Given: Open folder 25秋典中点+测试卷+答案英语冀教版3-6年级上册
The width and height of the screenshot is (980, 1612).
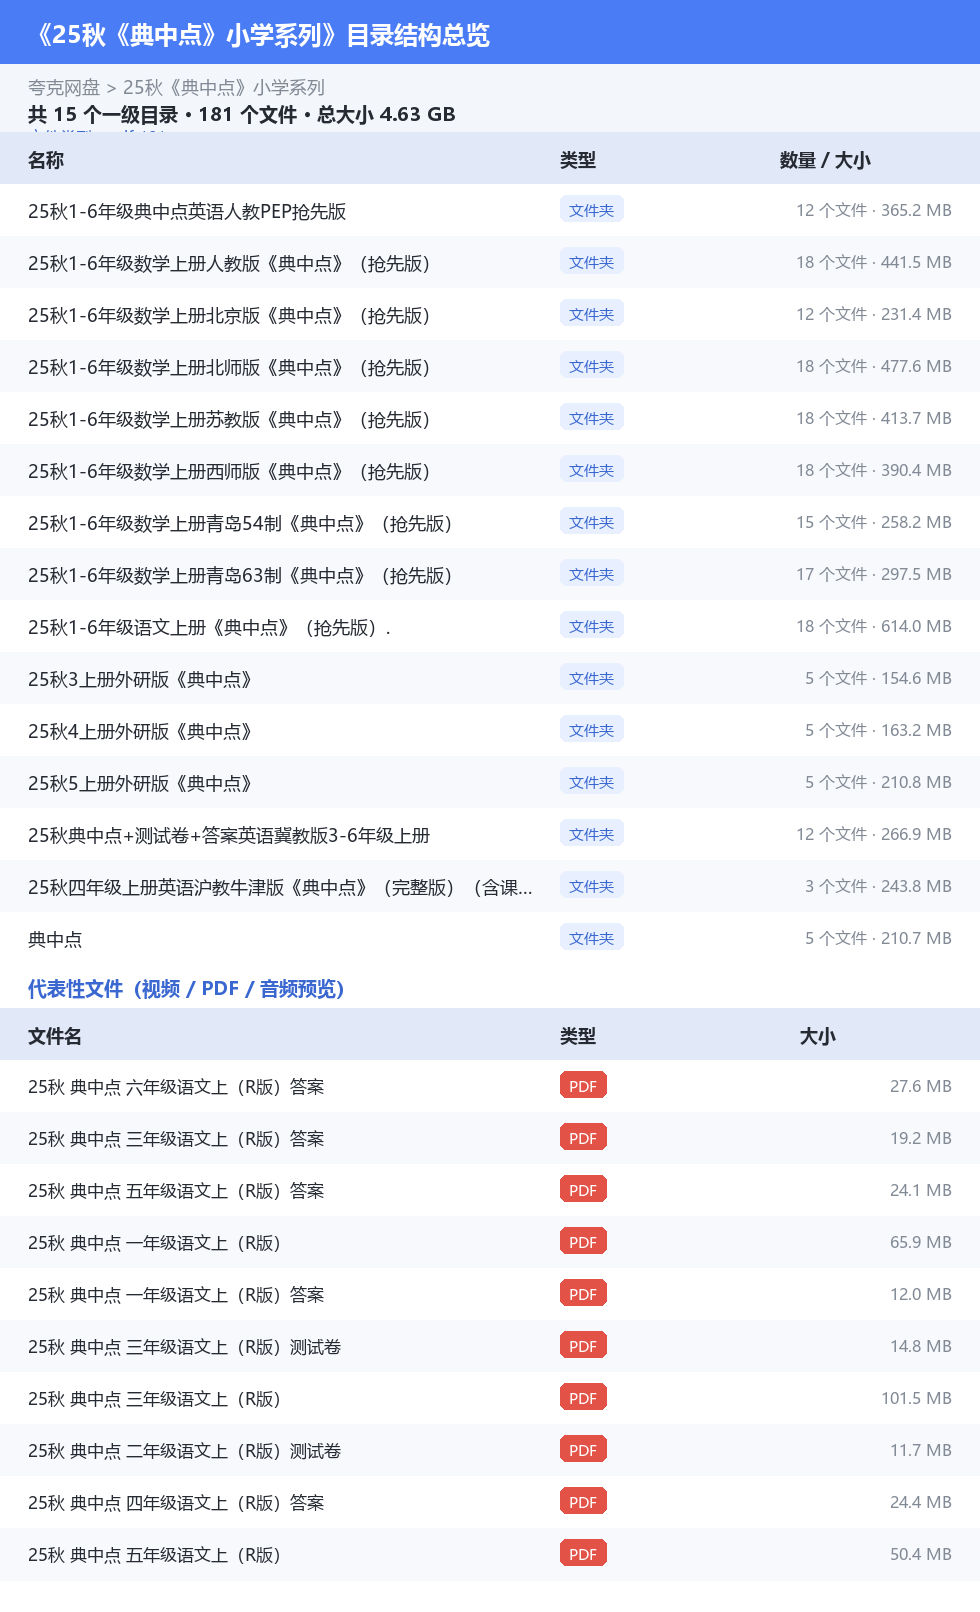Looking at the screenshot, I should (229, 835).
